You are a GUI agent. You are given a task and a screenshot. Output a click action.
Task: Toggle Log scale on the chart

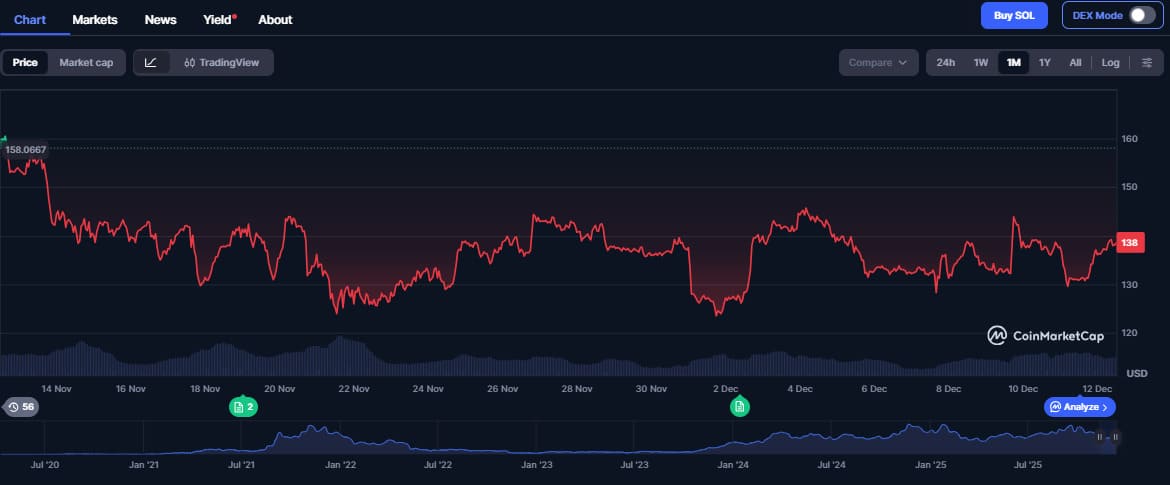(1110, 62)
